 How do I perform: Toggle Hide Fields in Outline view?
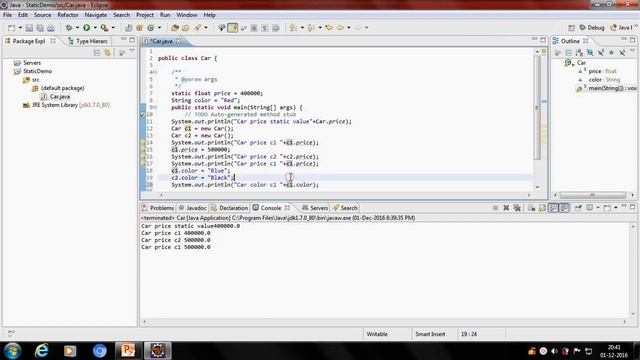pos(590,53)
